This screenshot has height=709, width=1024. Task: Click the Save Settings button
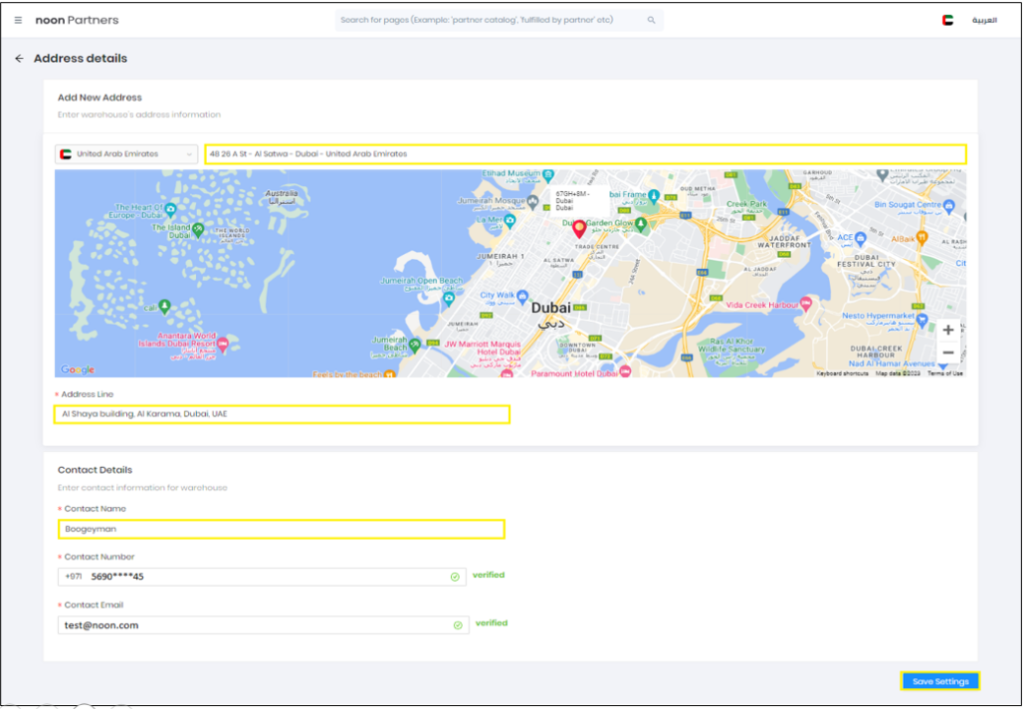click(940, 682)
